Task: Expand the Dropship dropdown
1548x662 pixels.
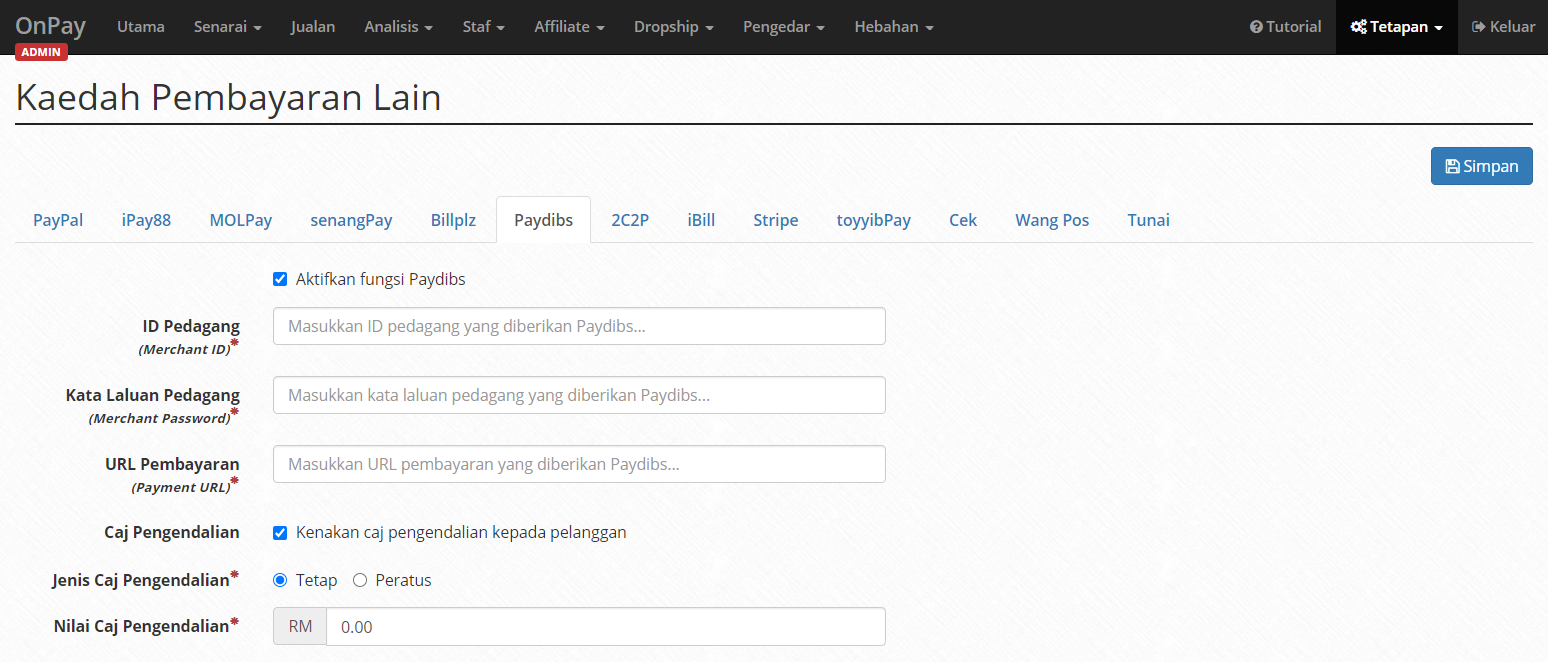Action: coord(673,27)
